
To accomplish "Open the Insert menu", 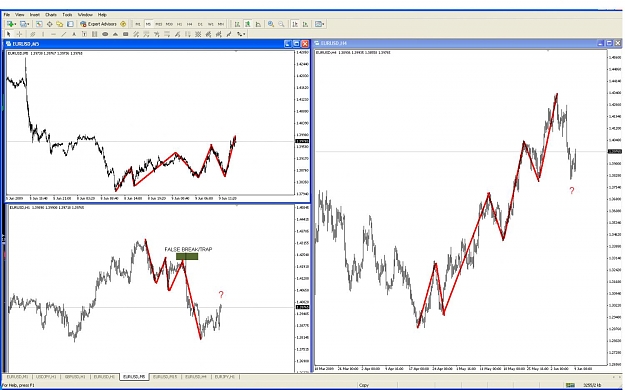I will coord(35,14).
